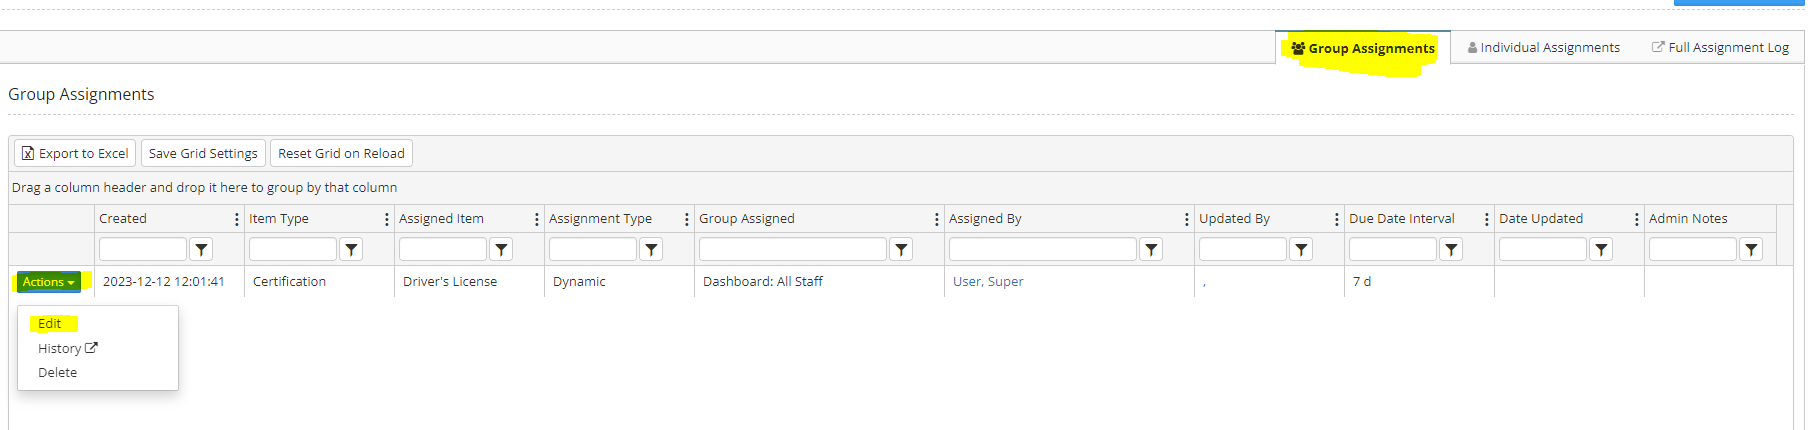This screenshot has width=1815, height=430.
Task: Select the Driver's License cell
Action: coord(469,282)
